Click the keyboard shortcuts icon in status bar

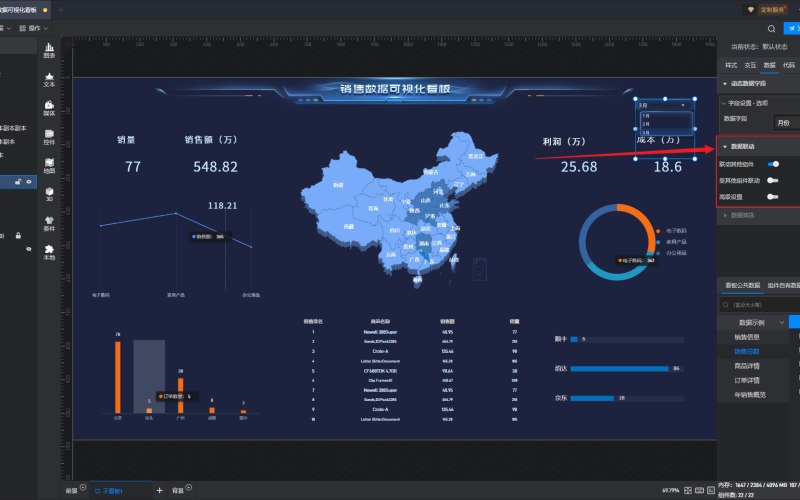click(x=699, y=490)
